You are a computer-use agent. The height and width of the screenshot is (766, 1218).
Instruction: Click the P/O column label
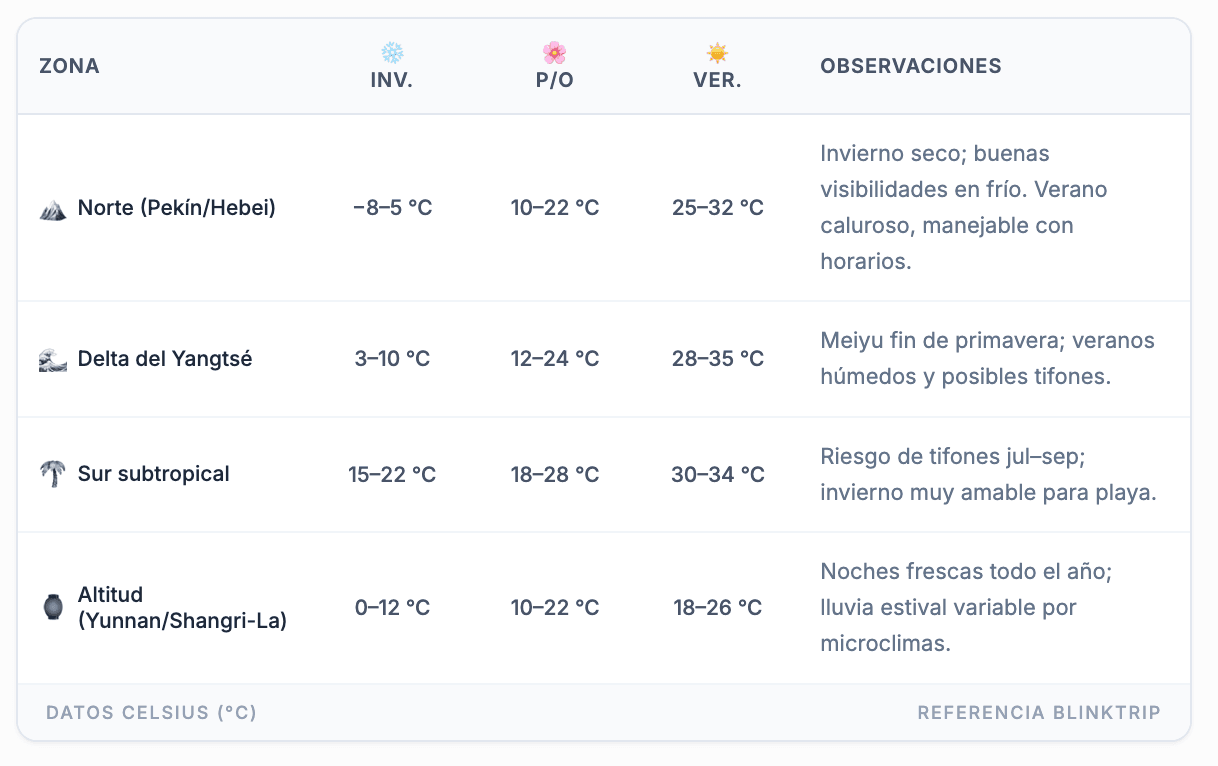point(555,81)
